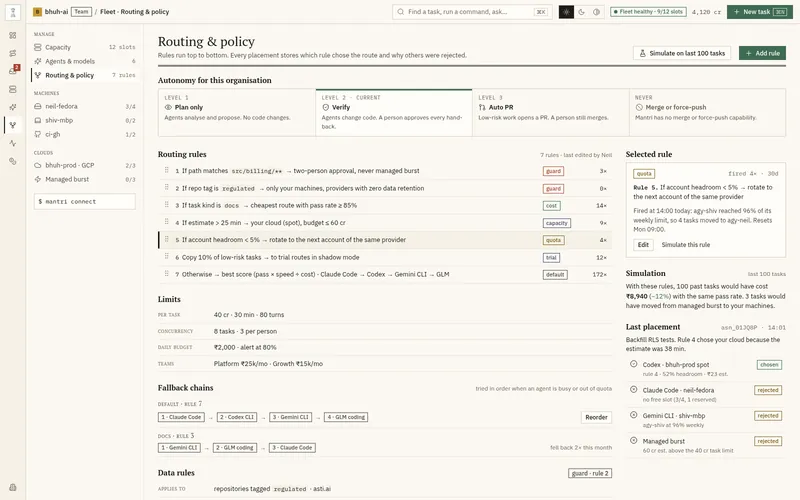Open the bottom icon in the left rail
Viewport: 800px width, 500px height.
click(x=13, y=487)
